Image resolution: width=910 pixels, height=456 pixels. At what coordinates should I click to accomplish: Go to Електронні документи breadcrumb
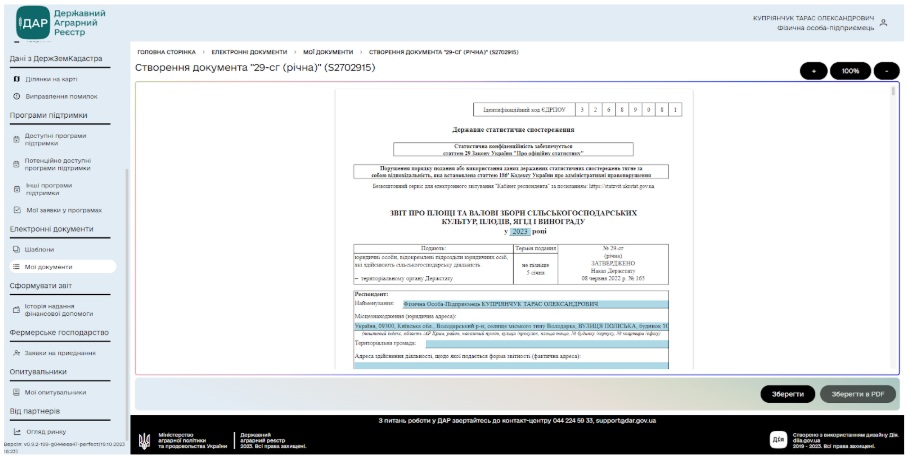coord(249,52)
